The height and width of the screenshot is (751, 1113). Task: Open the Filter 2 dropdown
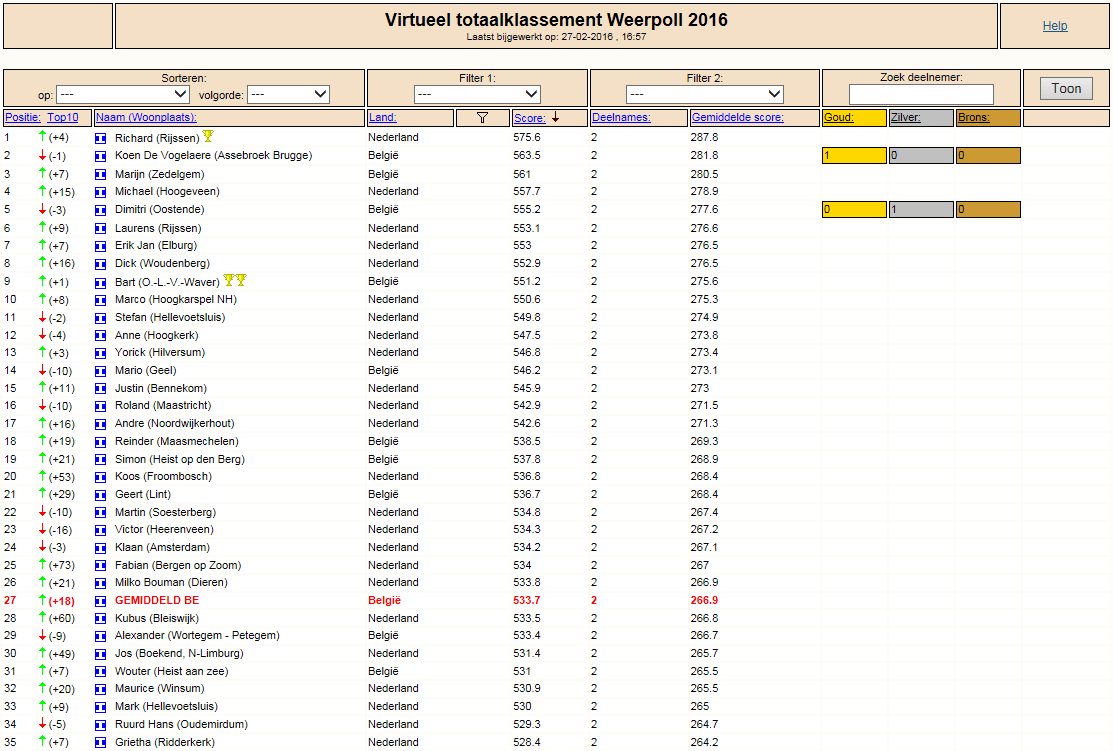click(704, 94)
